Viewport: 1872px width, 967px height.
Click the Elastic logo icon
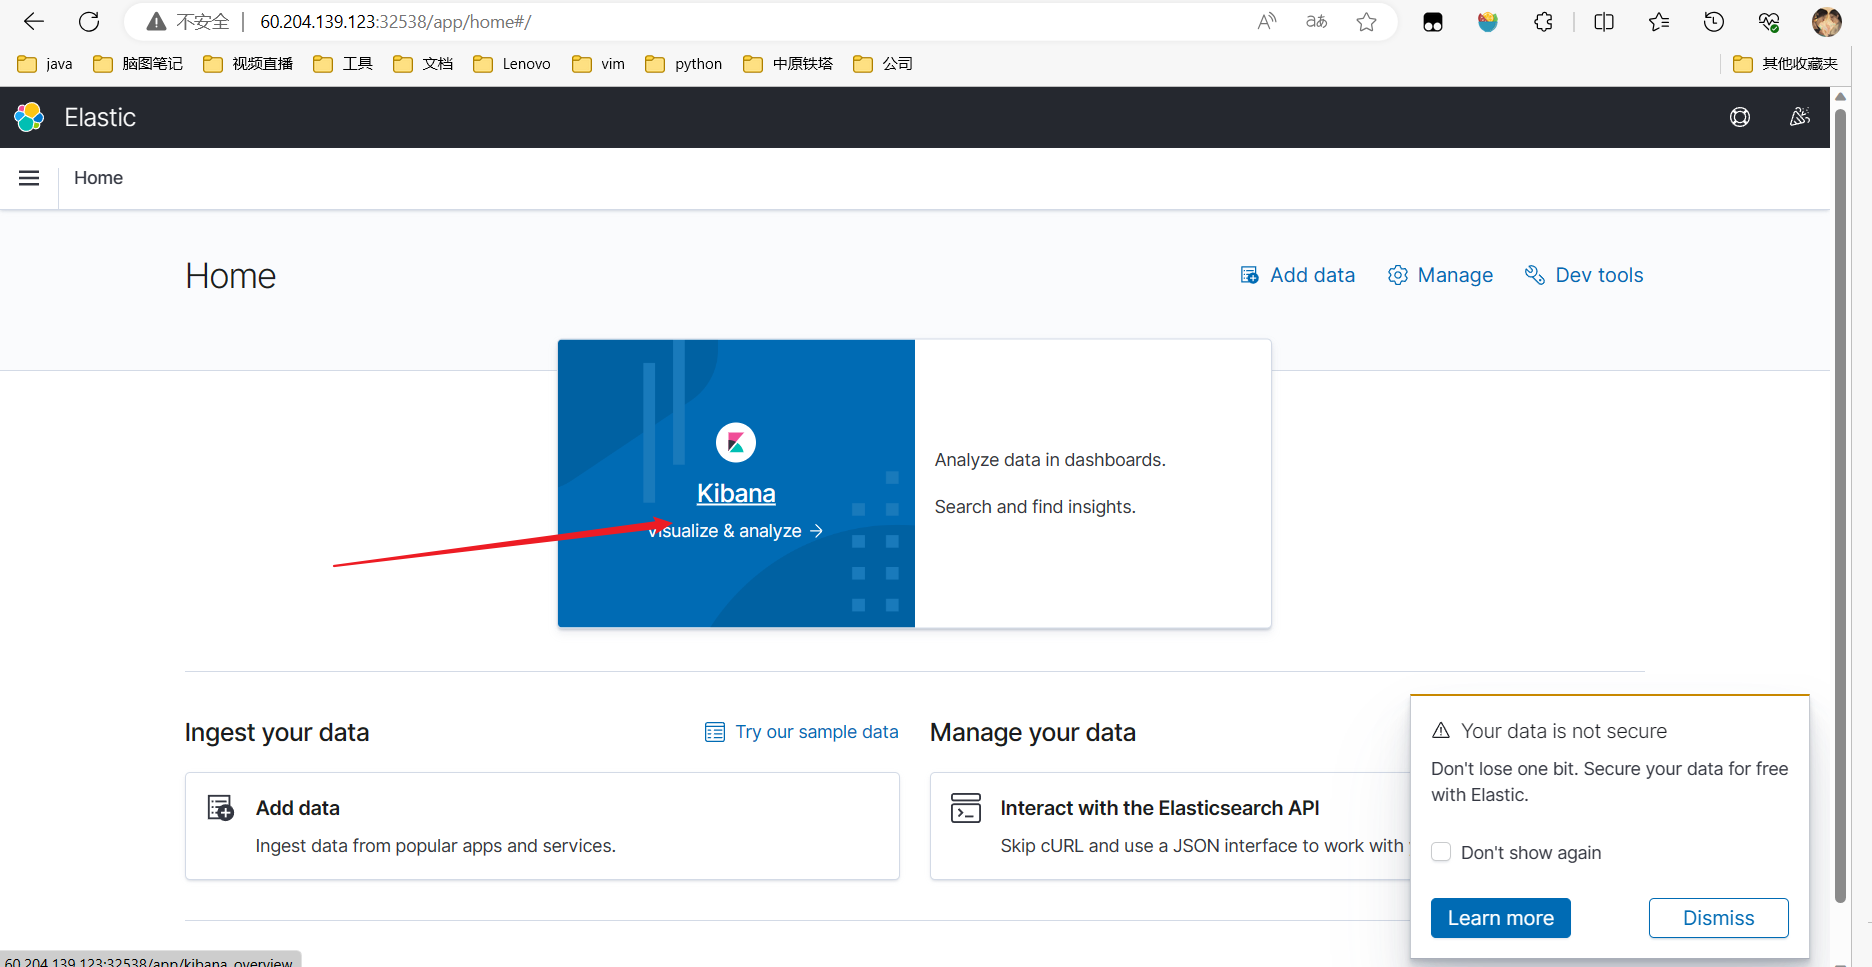point(29,117)
